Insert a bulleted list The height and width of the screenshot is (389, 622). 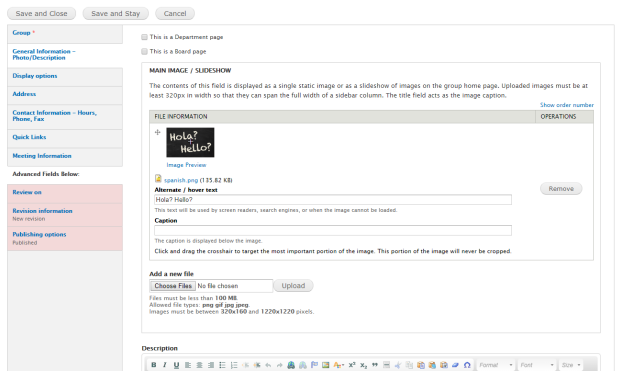click(222, 365)
